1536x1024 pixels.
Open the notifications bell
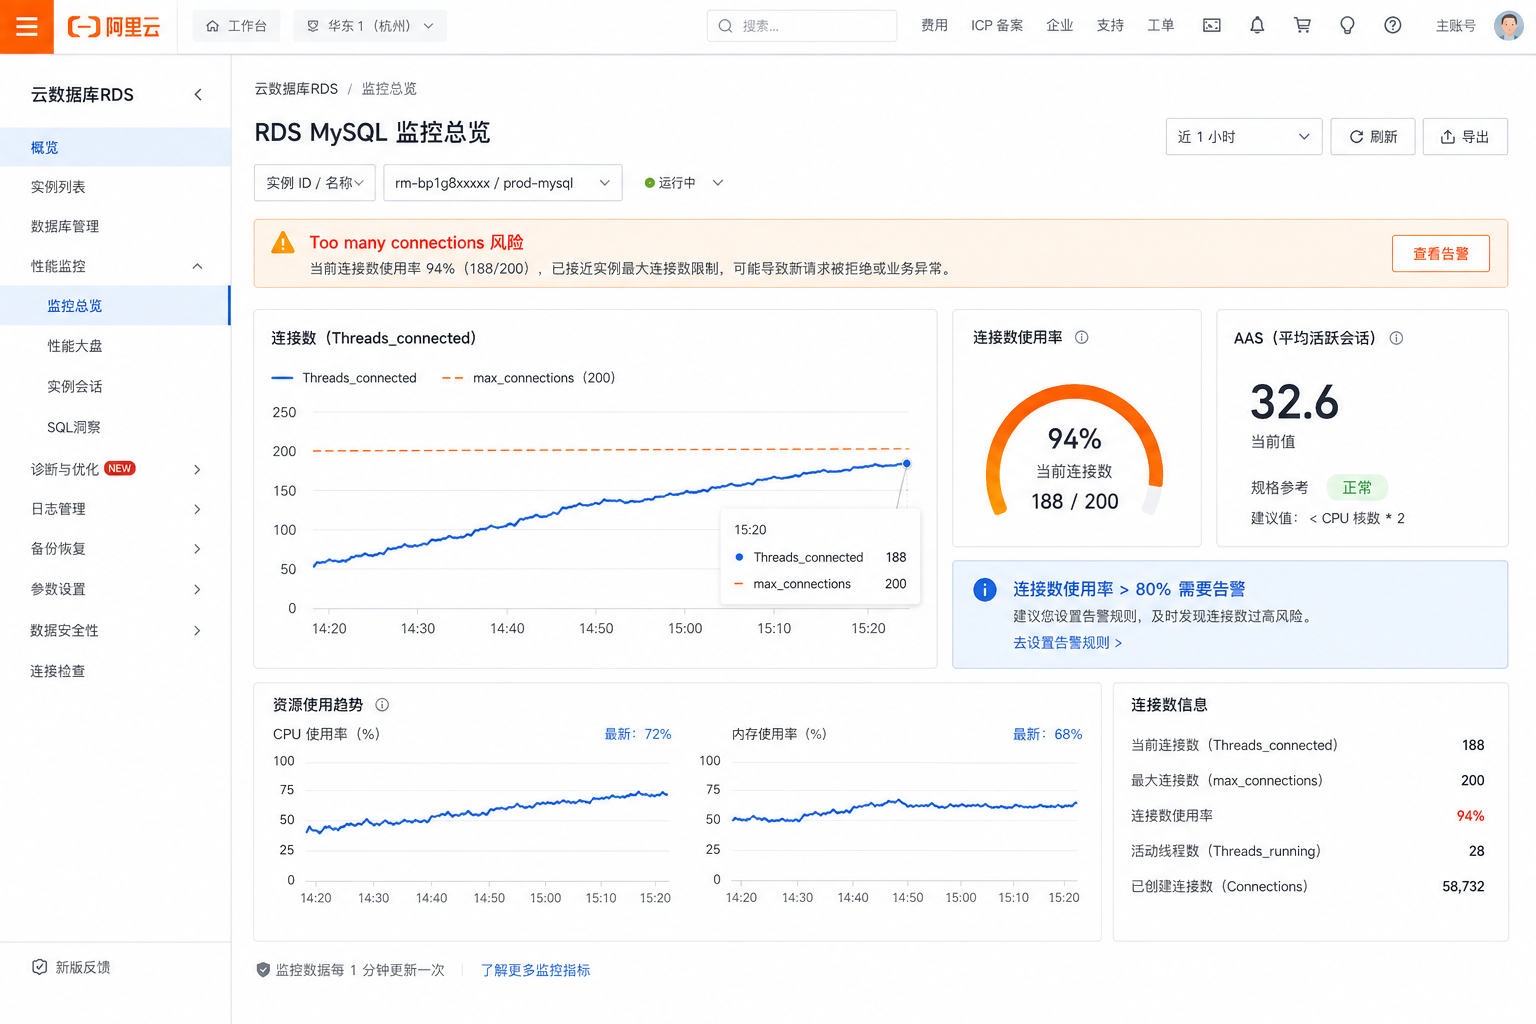point(1257,26)
